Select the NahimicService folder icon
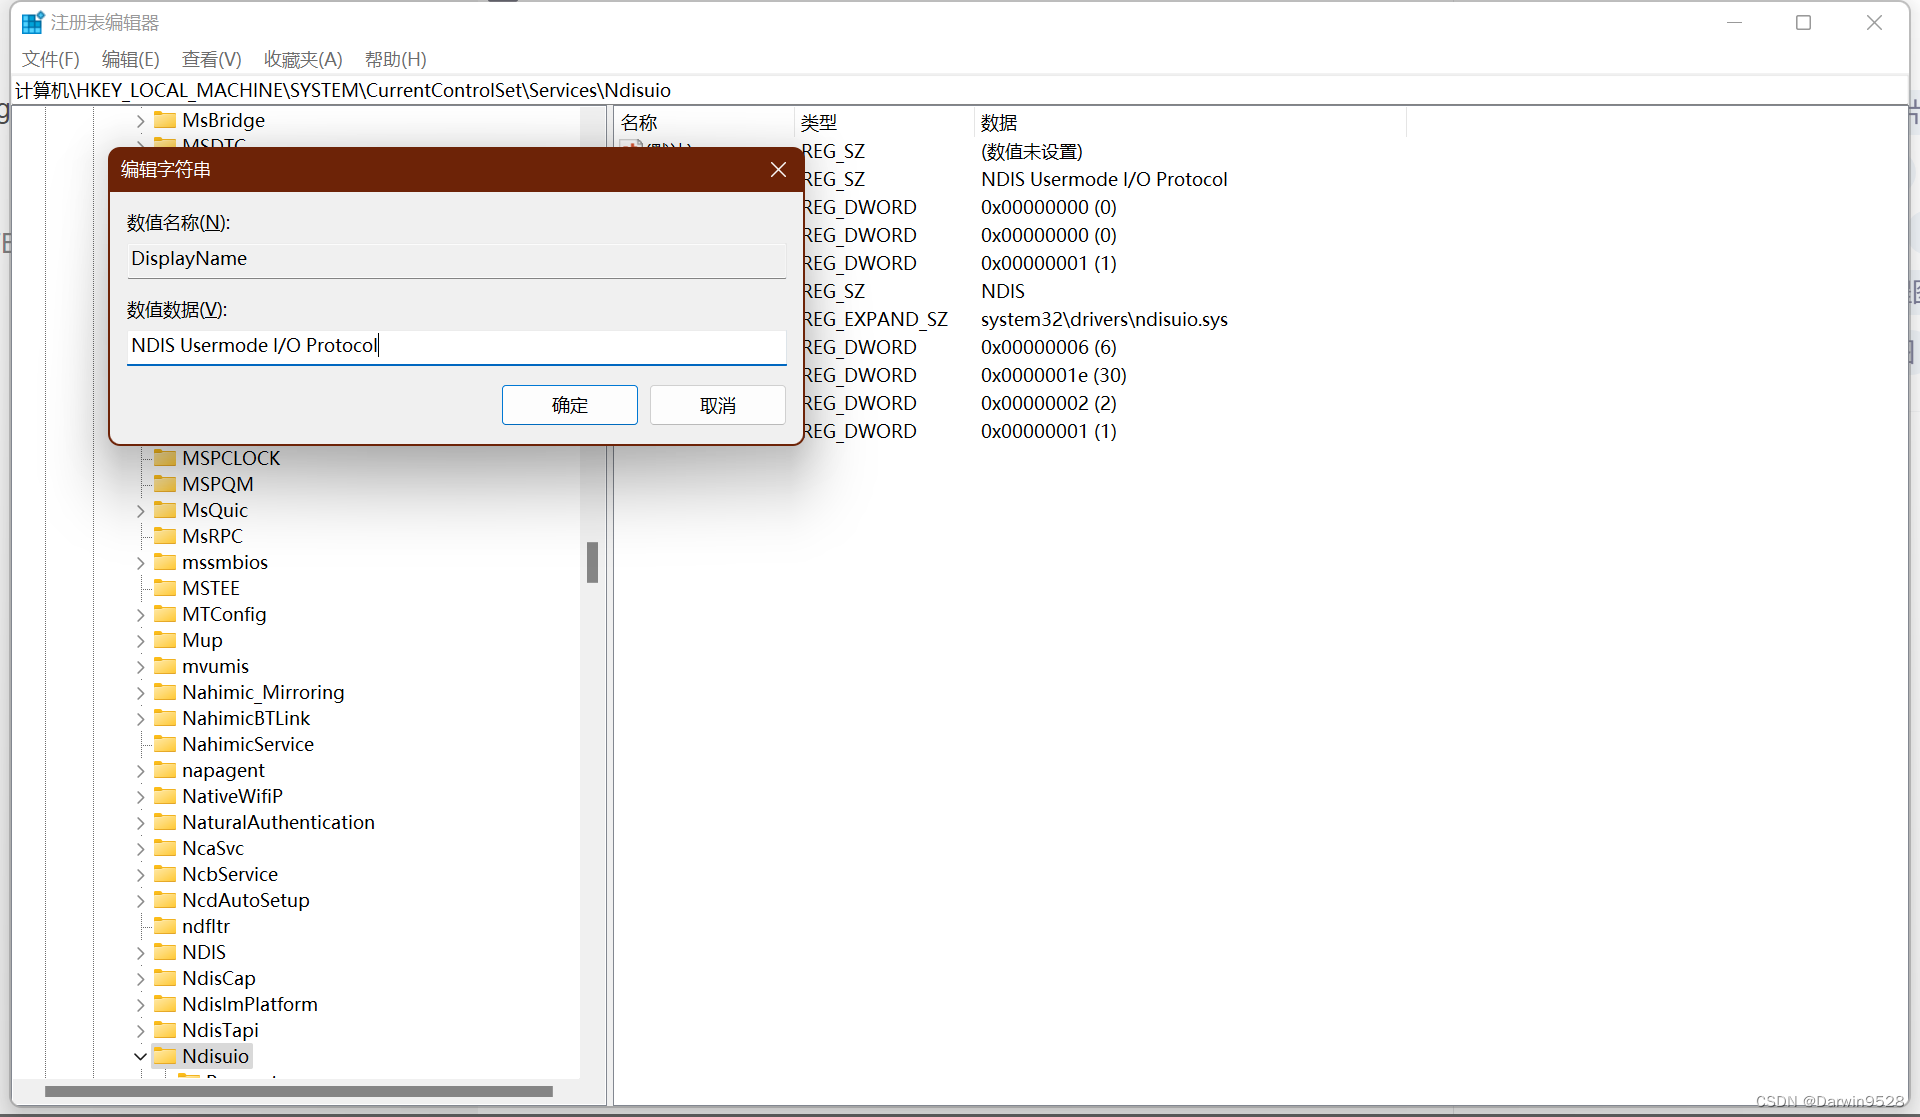This screenshot has height=1117, width=1920. (165, 744)
